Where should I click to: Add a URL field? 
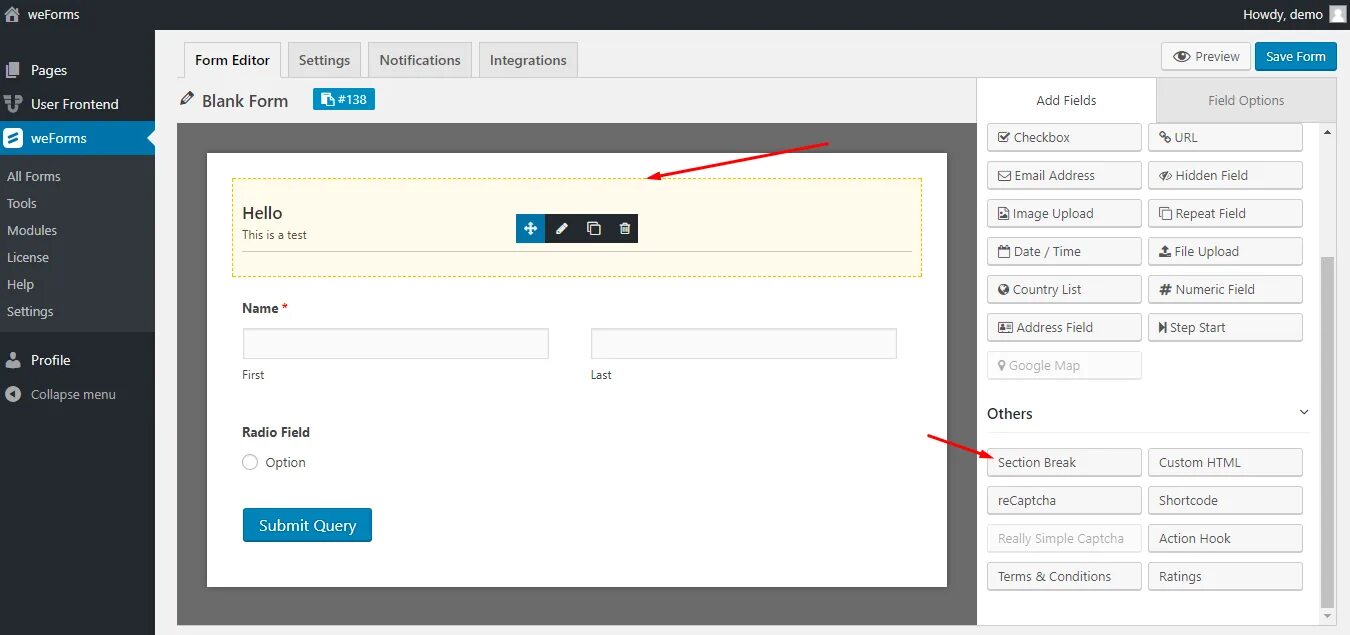click(1225, 137)
